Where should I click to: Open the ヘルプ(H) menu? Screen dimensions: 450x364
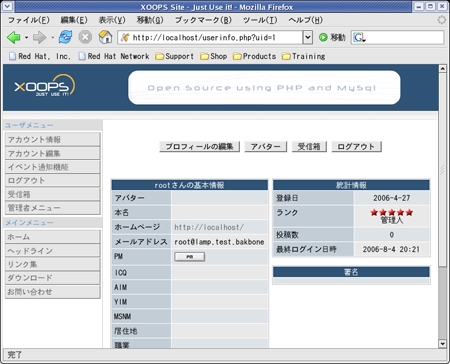point(305,20)
